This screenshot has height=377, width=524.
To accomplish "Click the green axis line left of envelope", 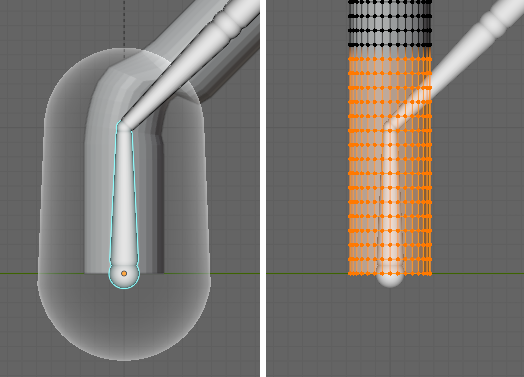I will pos(18,273).
